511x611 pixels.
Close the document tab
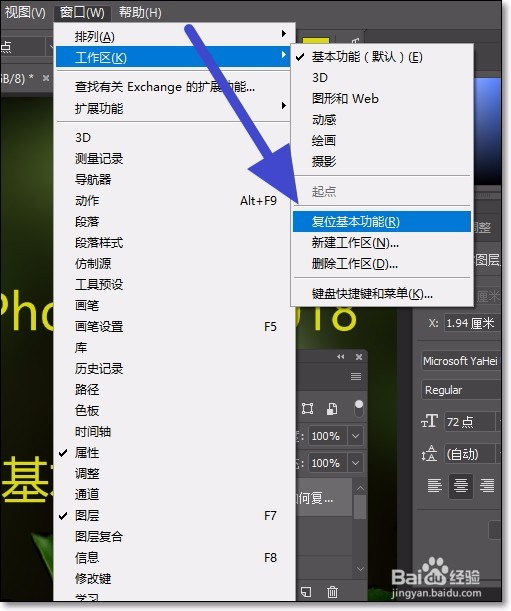[46, 78]
